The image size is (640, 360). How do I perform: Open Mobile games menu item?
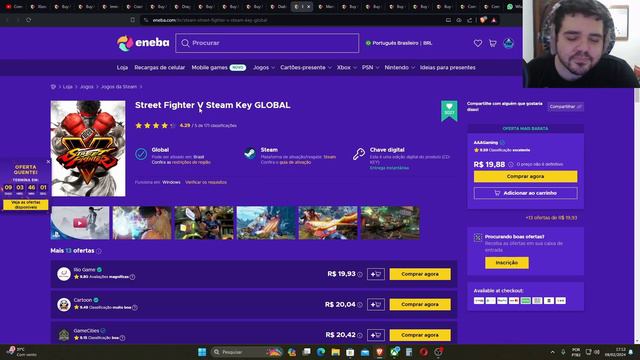pos(218,68)
